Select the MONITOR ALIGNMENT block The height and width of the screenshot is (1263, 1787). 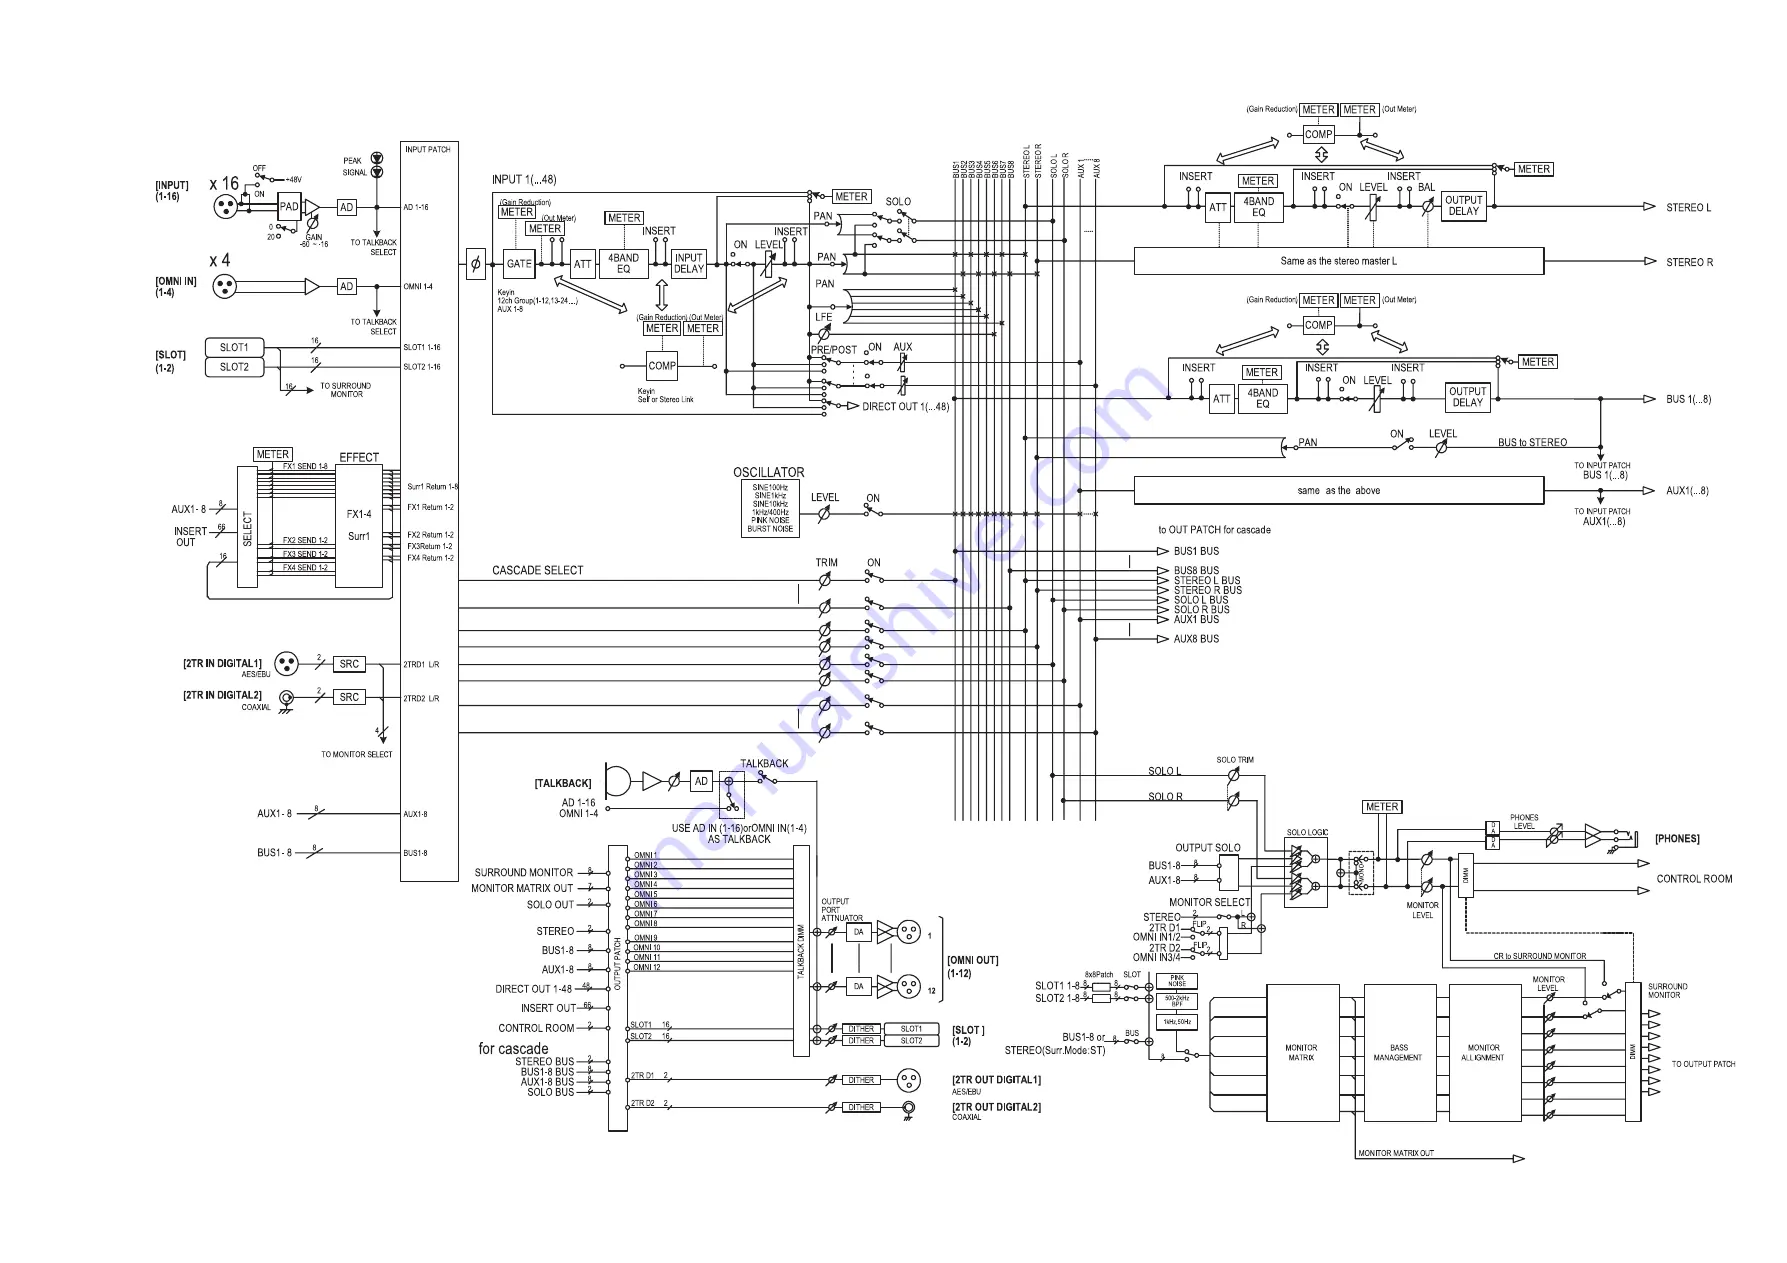1485,1053
